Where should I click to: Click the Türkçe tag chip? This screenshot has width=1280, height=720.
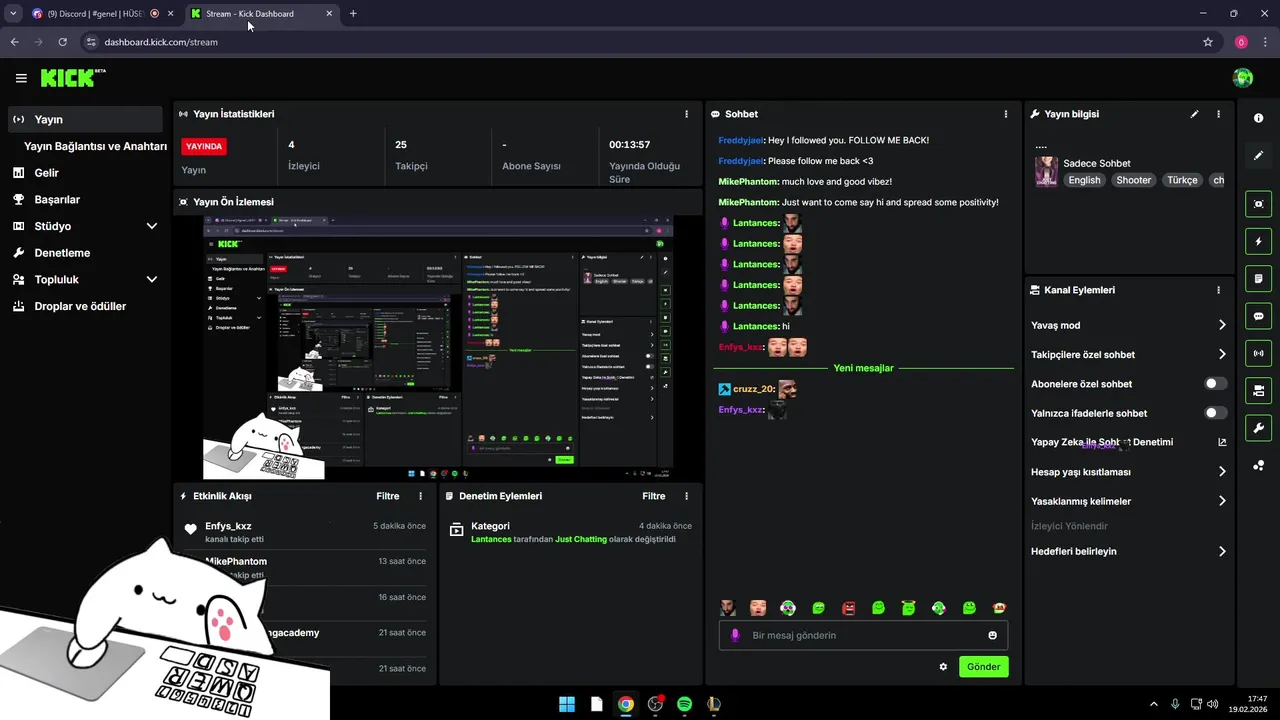(1182, 180)
